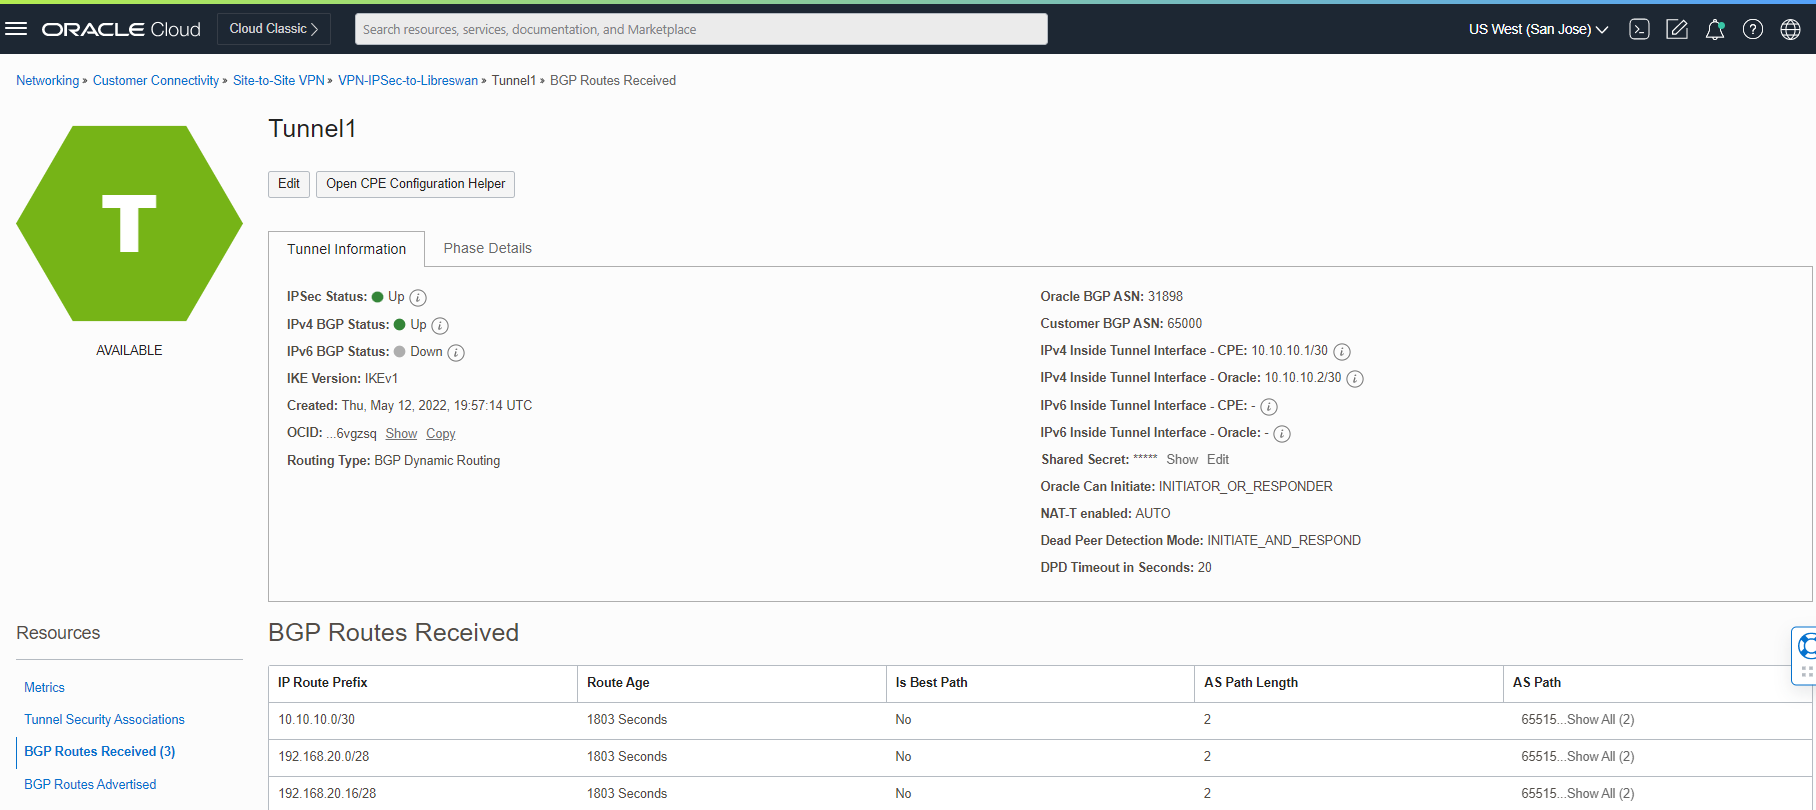Click info icon for IPv4 Inside Tunnel Interface - CPE

tap(1342, 352)
